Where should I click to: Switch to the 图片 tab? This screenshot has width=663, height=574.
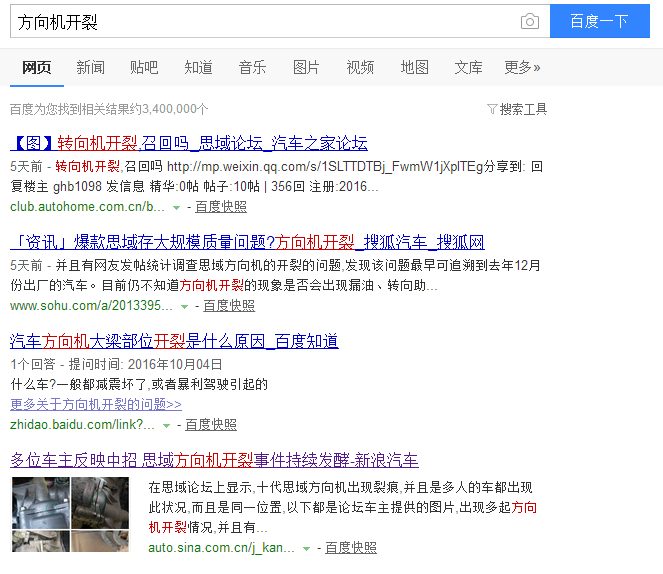coord(306,68)
